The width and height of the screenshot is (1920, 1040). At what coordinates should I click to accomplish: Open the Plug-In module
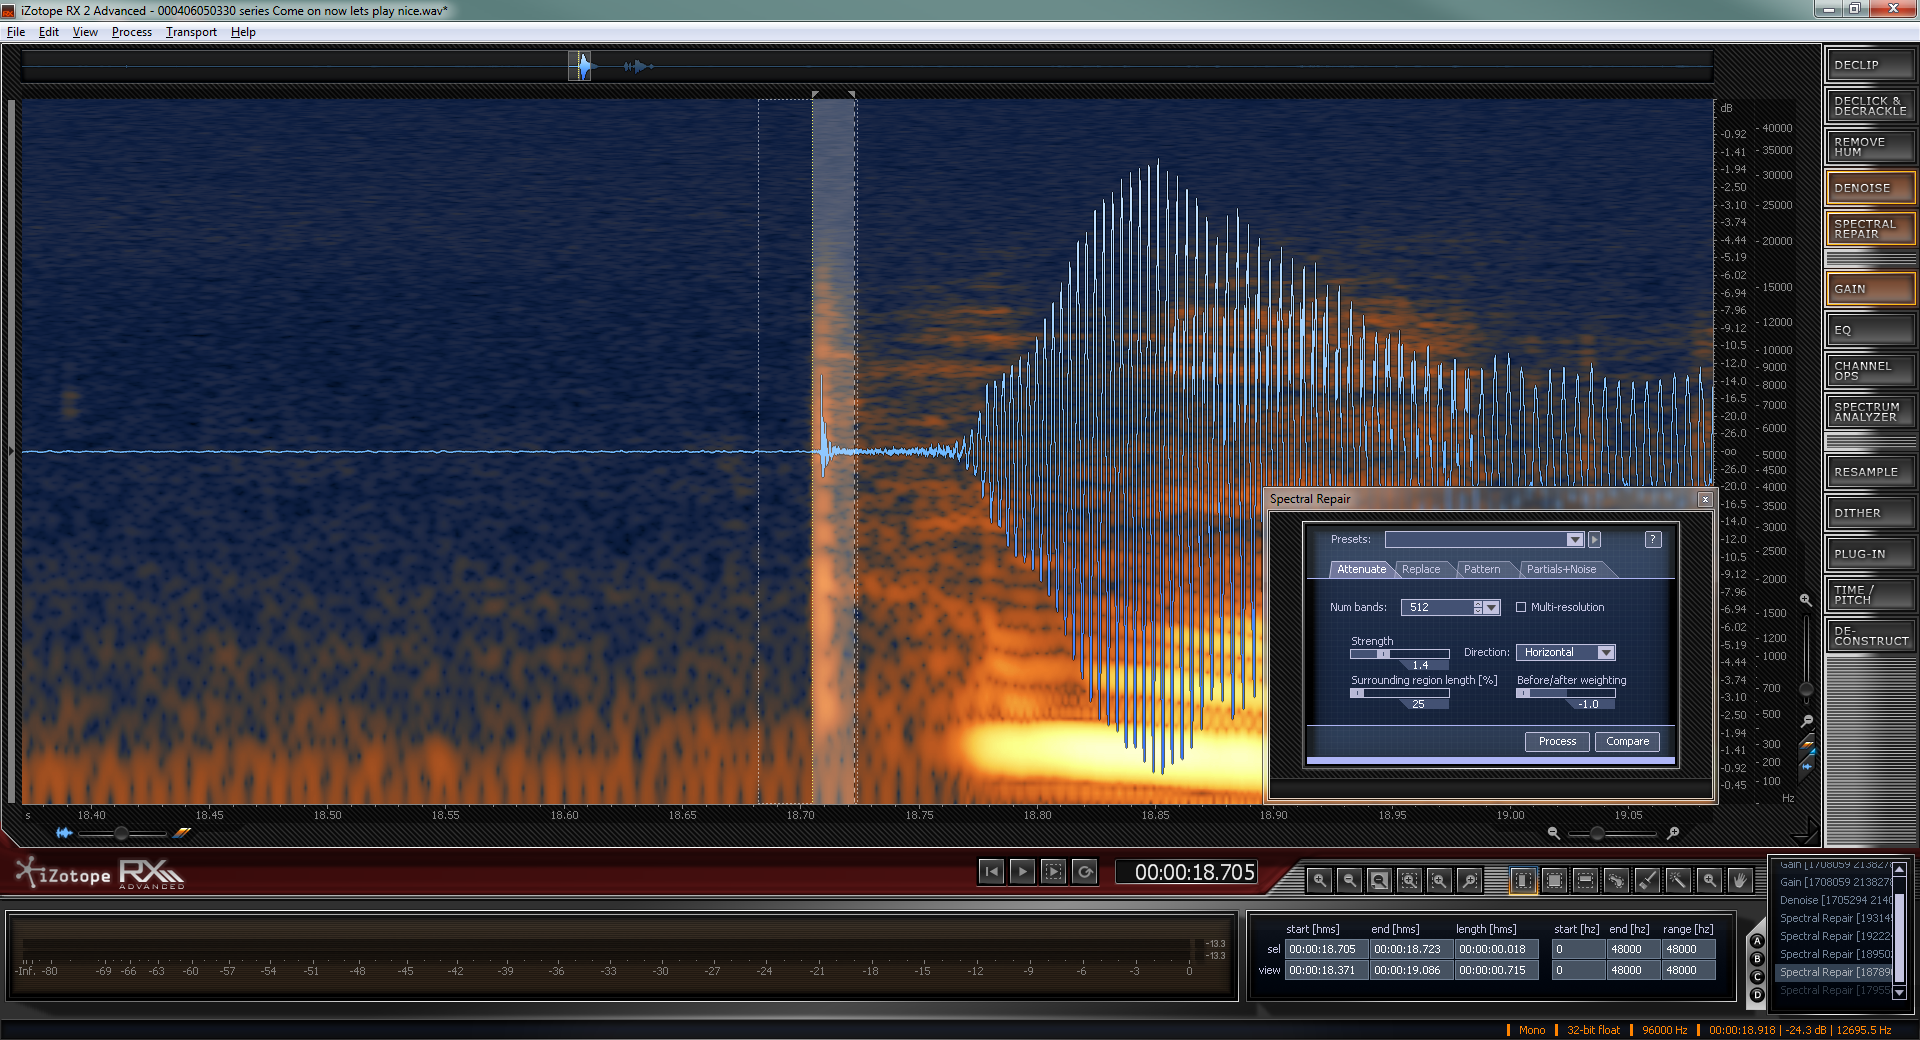(x=1870, y=554)
